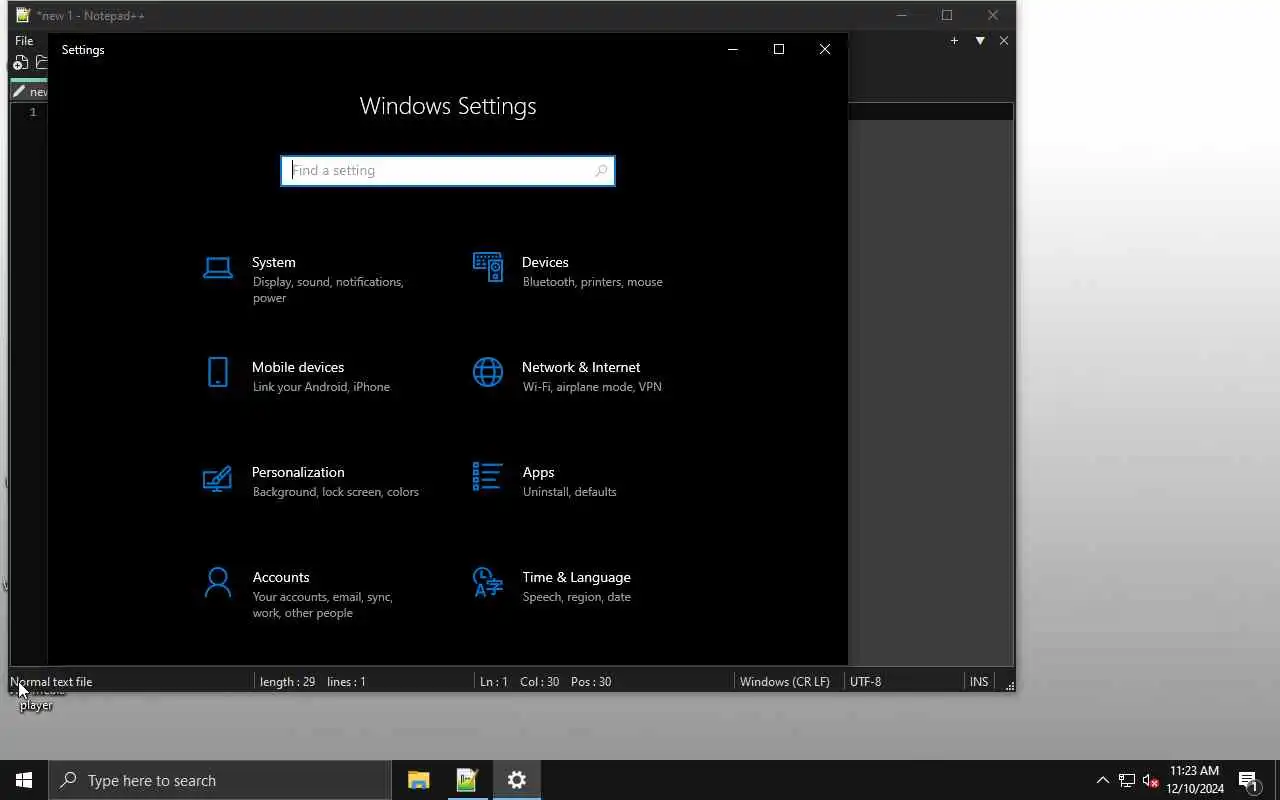This screenshot has height=800, width=1280.
Task: Click Settings gear taskbar icon
Action: [516, 780]
